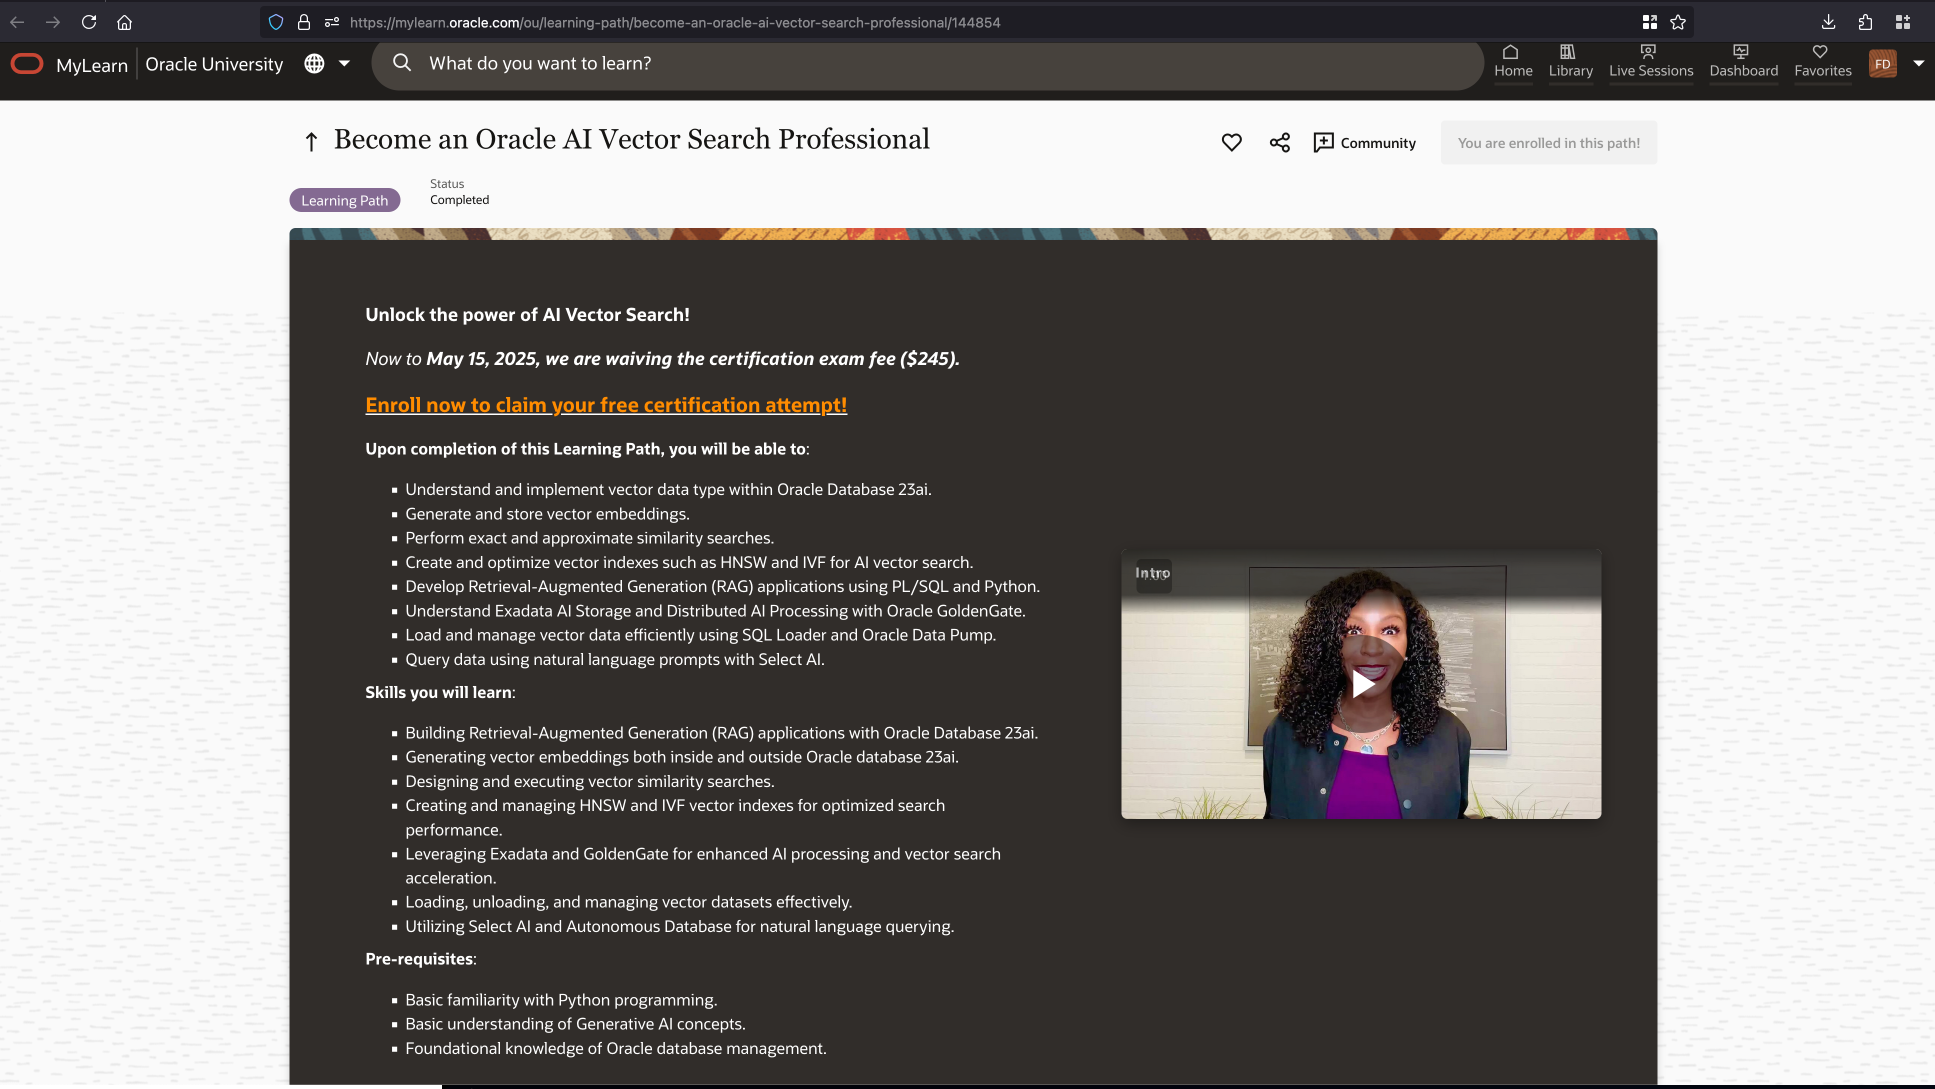Click 'Query data using natural language prompts' bullet

click(615, 660)
